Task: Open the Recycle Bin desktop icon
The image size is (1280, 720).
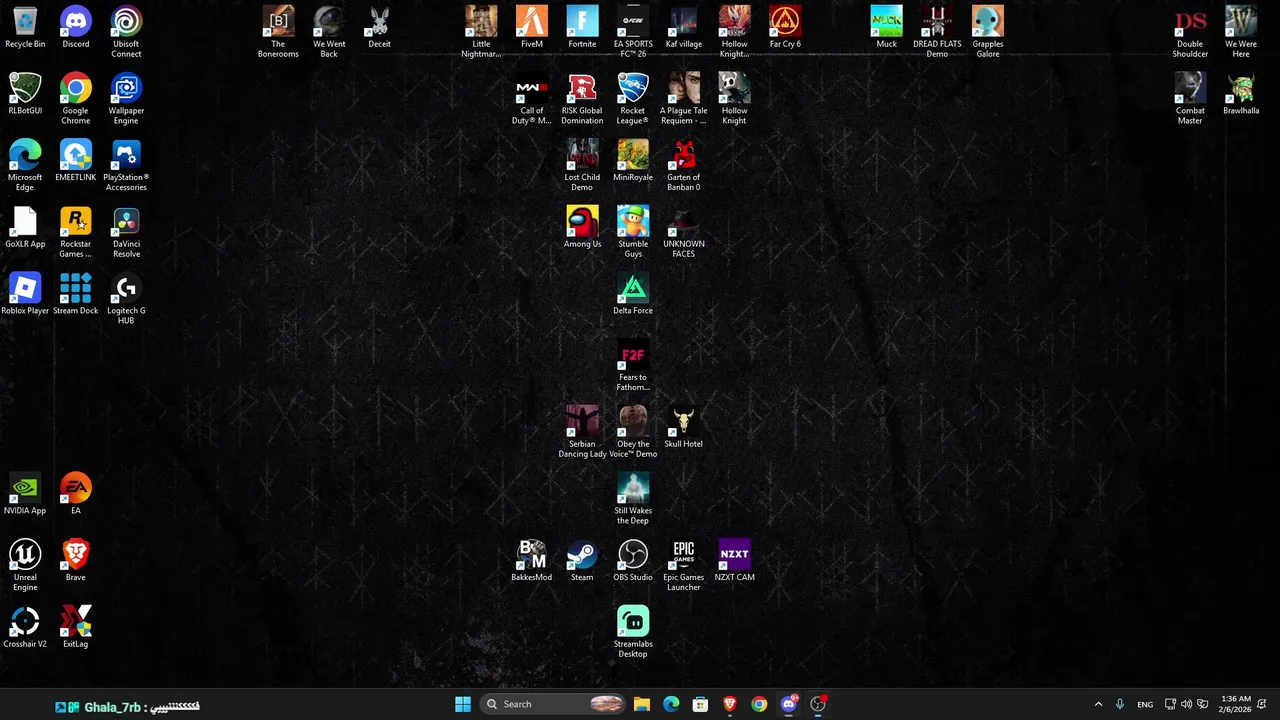Action: click(x=25, y=28)
